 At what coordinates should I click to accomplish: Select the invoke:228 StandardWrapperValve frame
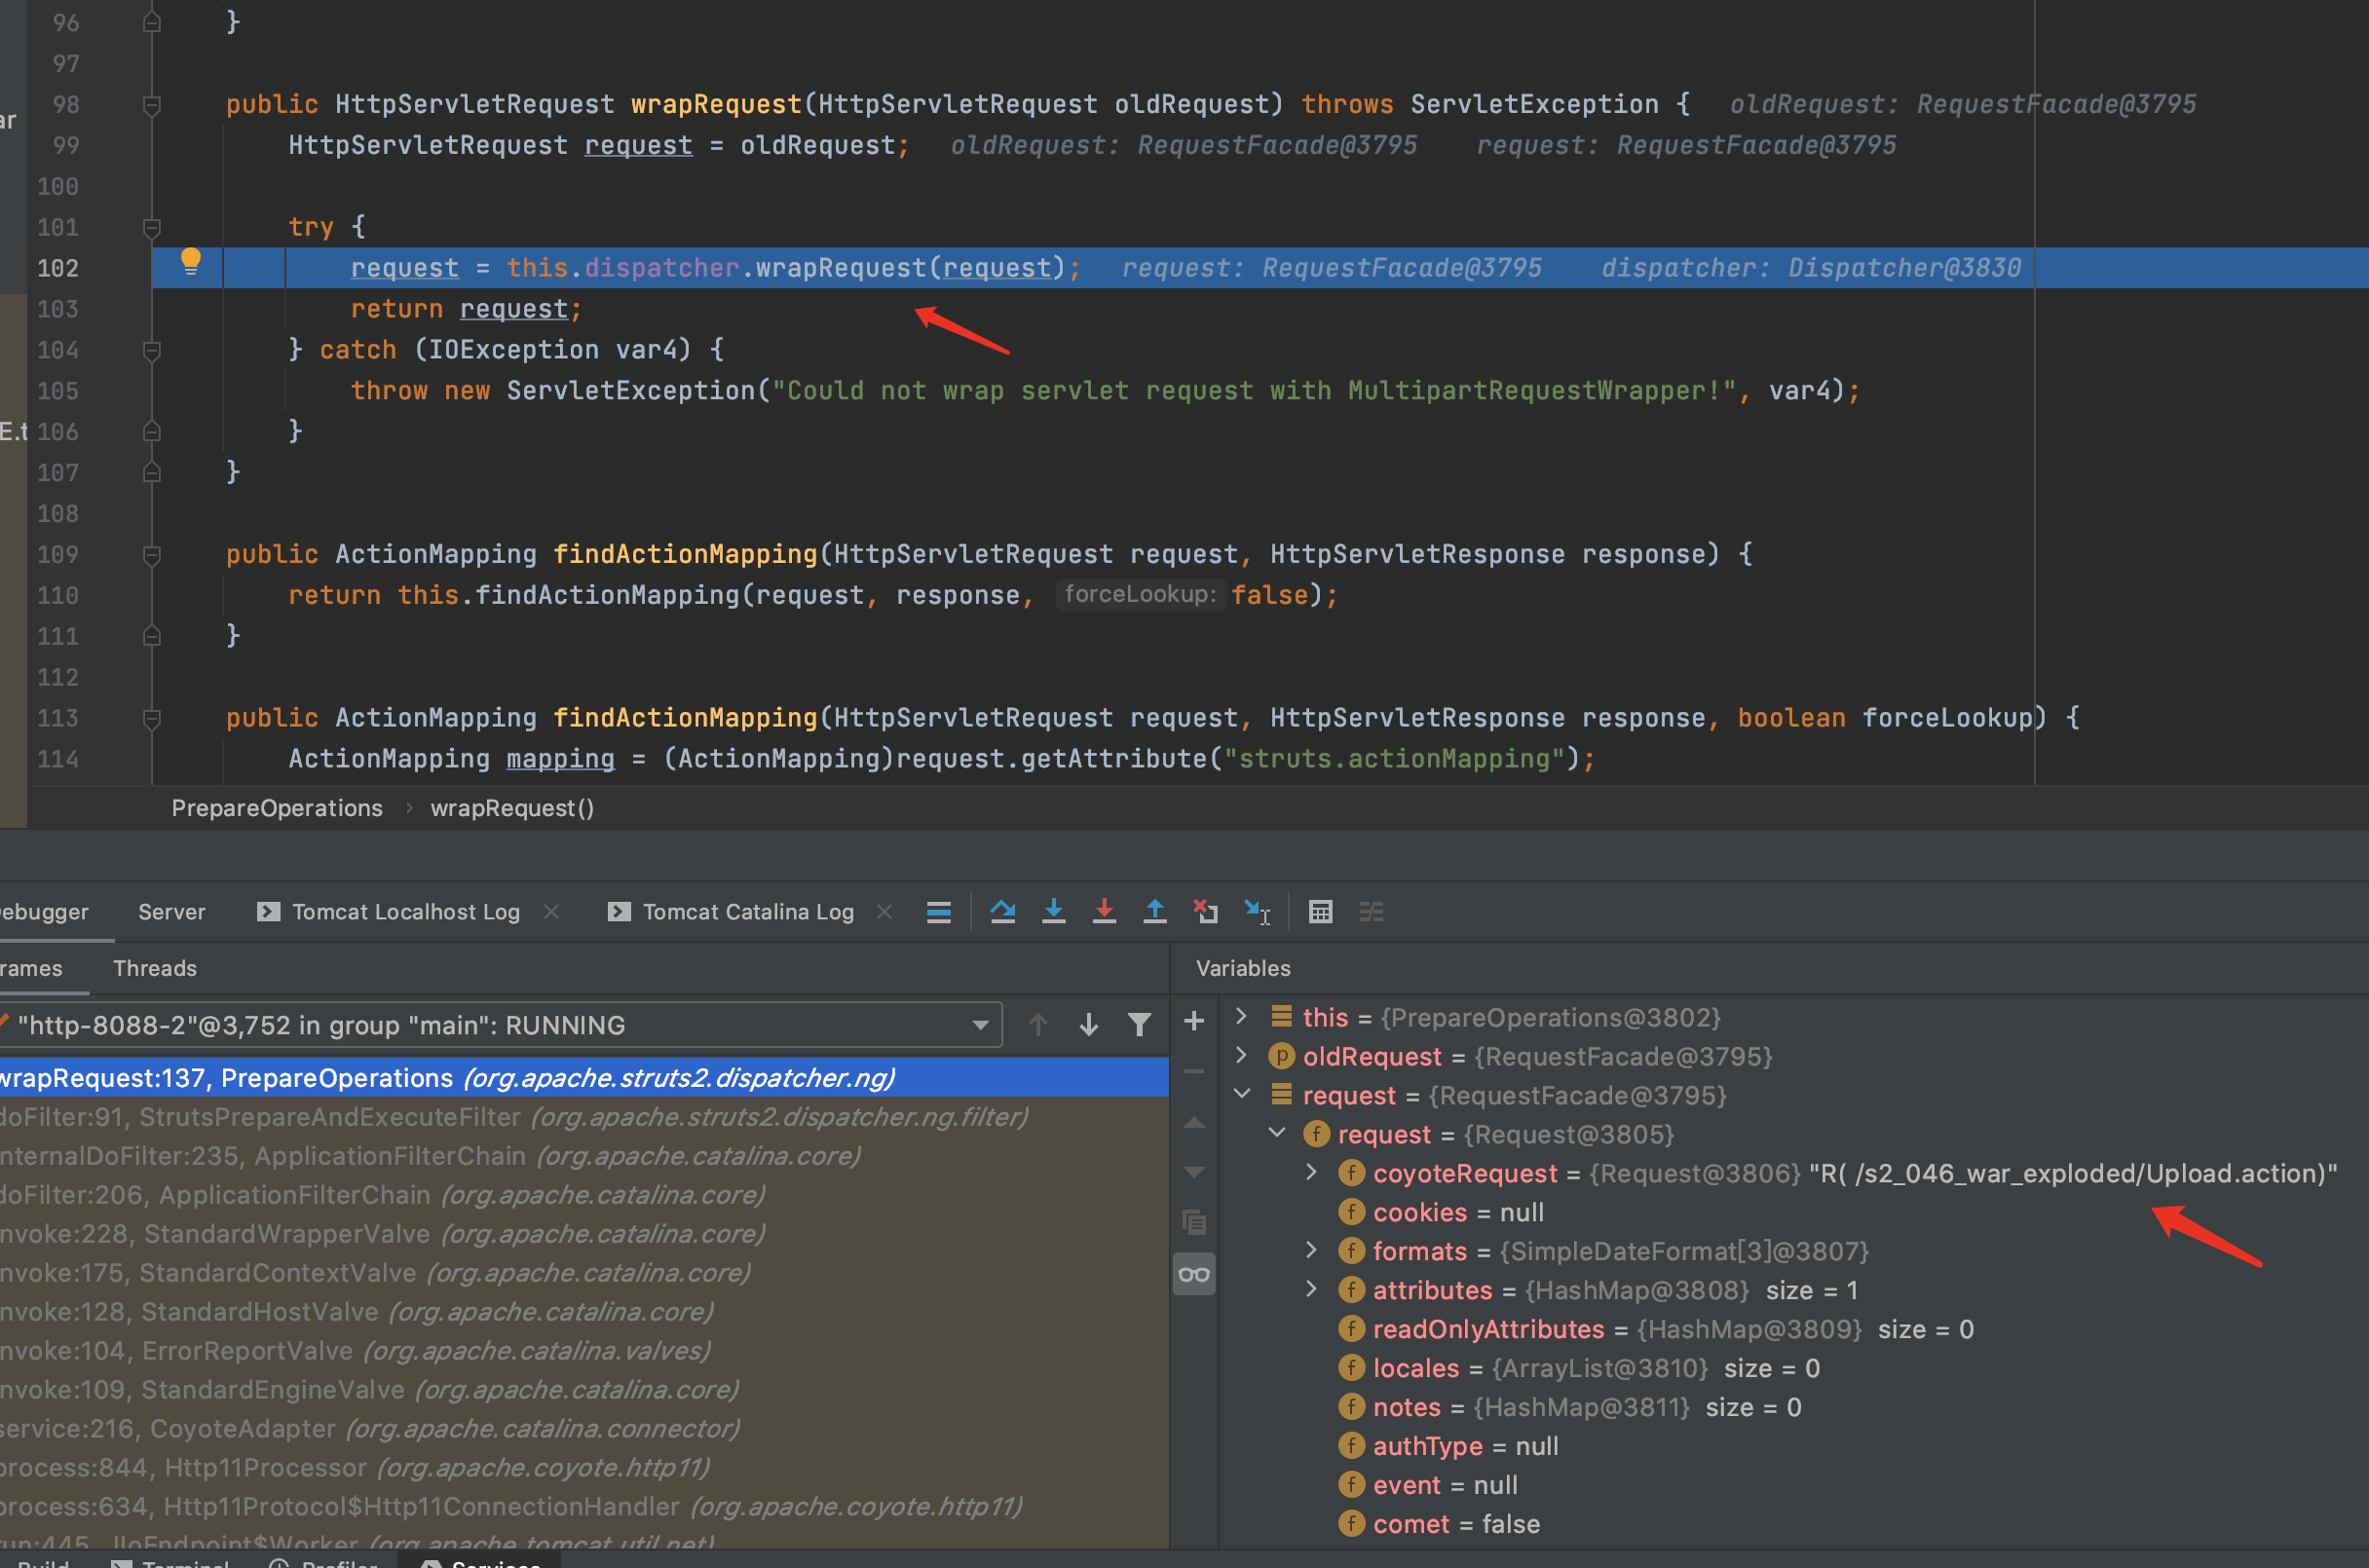tap(584, 1233)
